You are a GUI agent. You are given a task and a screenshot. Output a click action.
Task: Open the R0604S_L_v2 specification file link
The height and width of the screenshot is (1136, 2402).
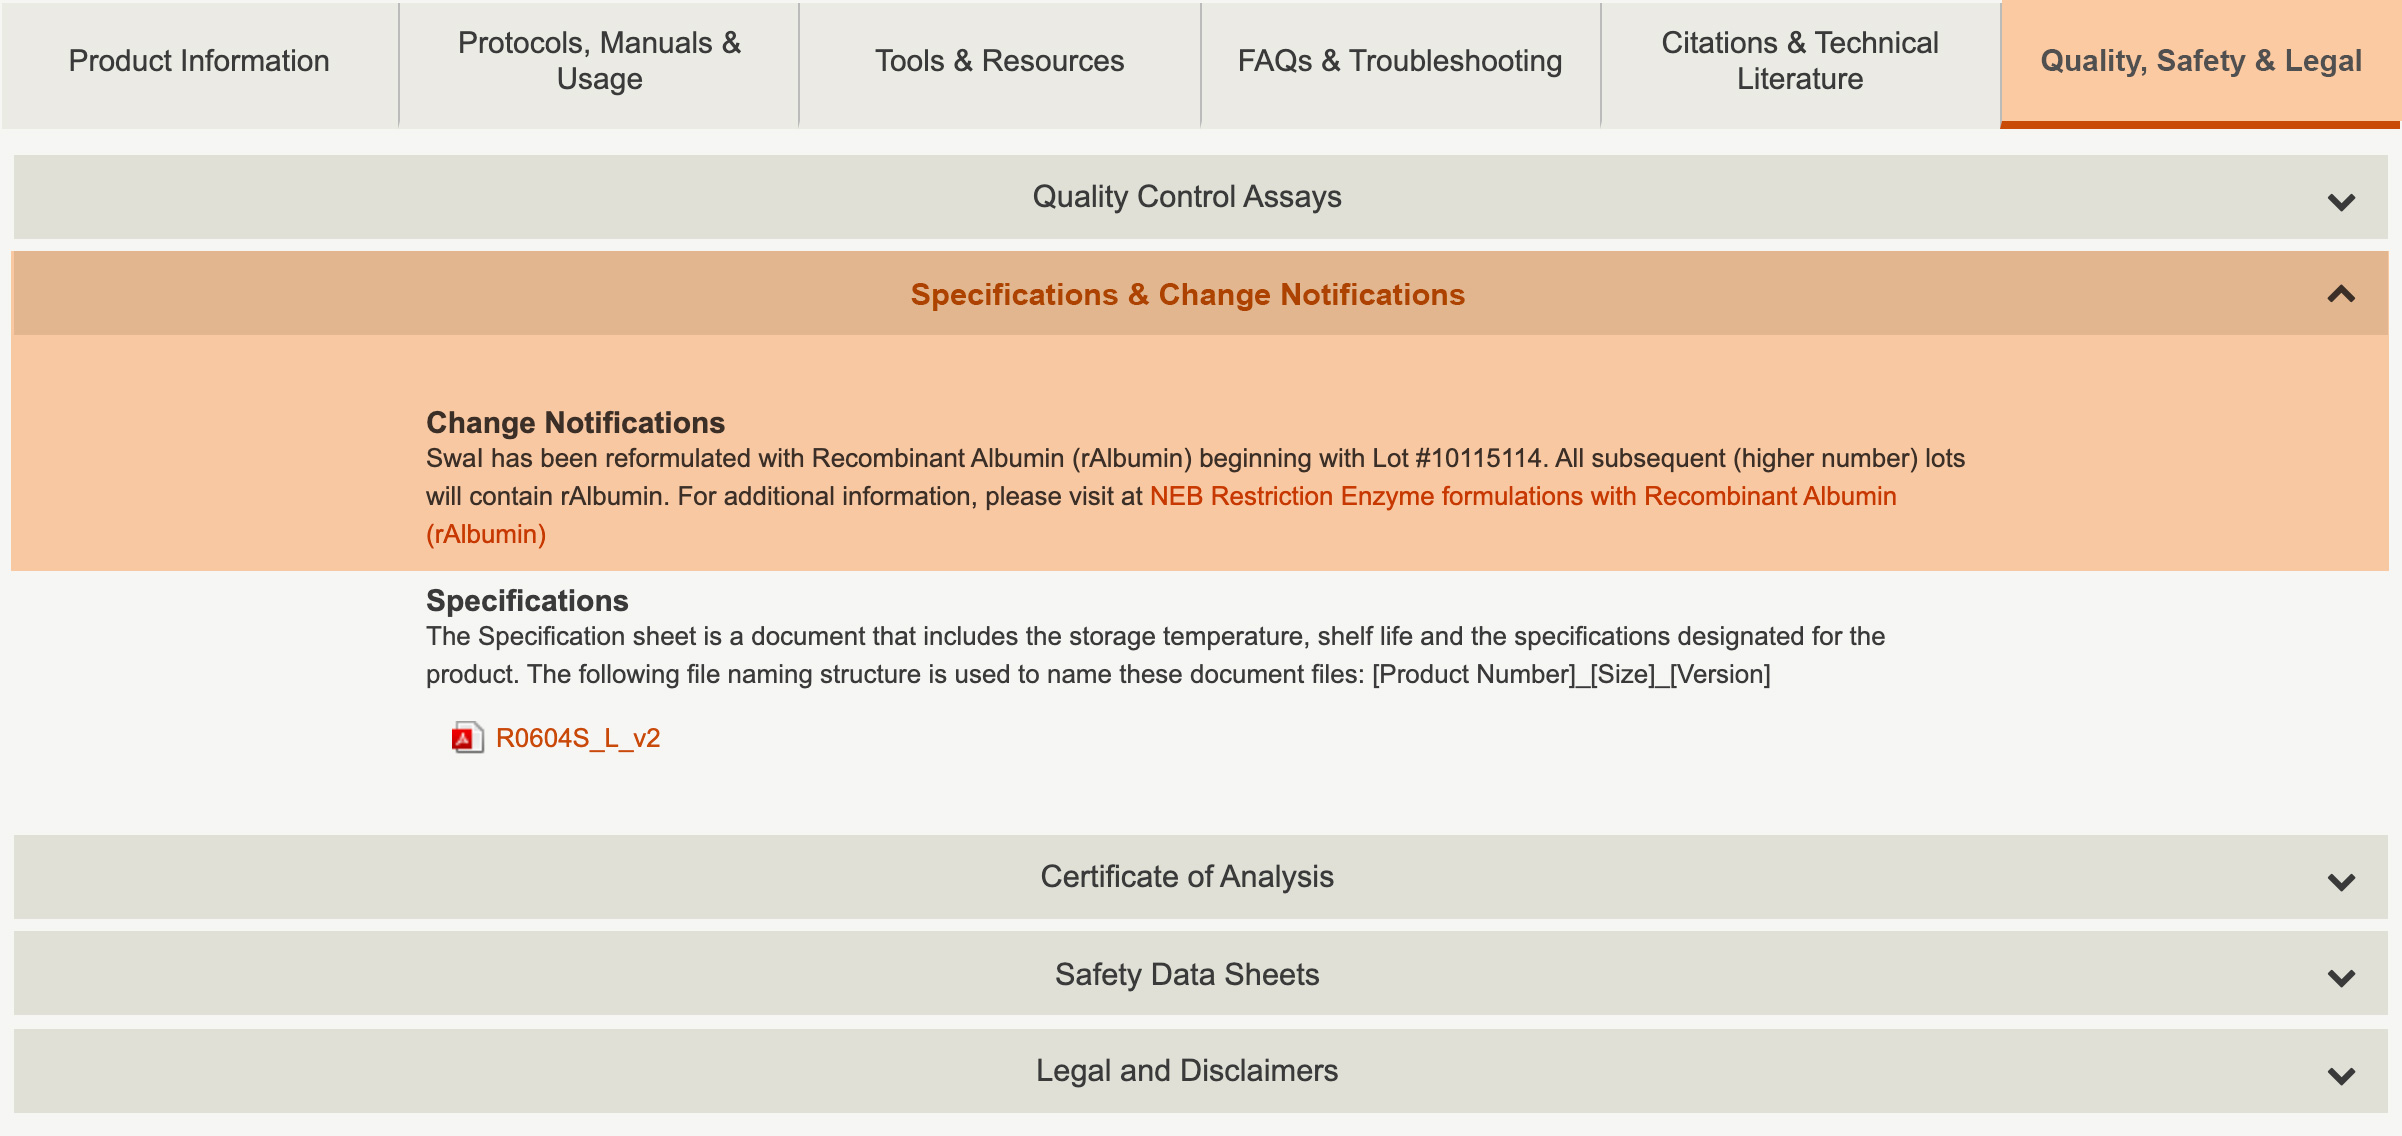578,738
